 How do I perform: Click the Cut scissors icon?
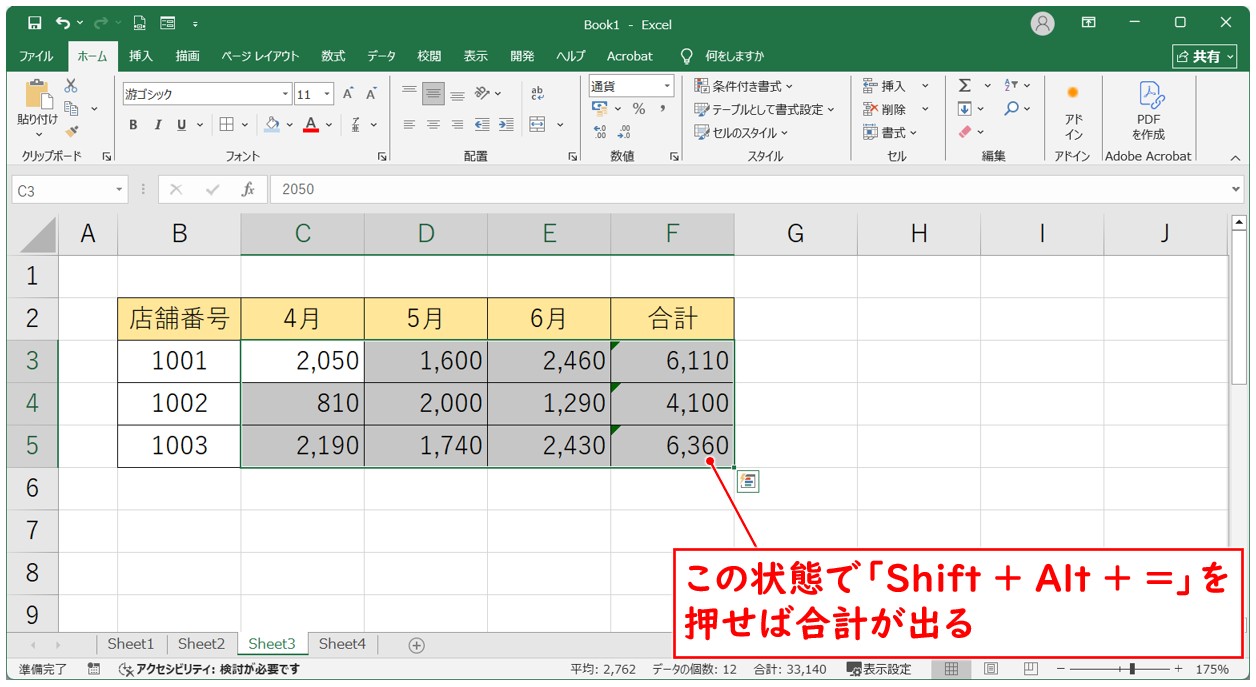coord(71,86)
